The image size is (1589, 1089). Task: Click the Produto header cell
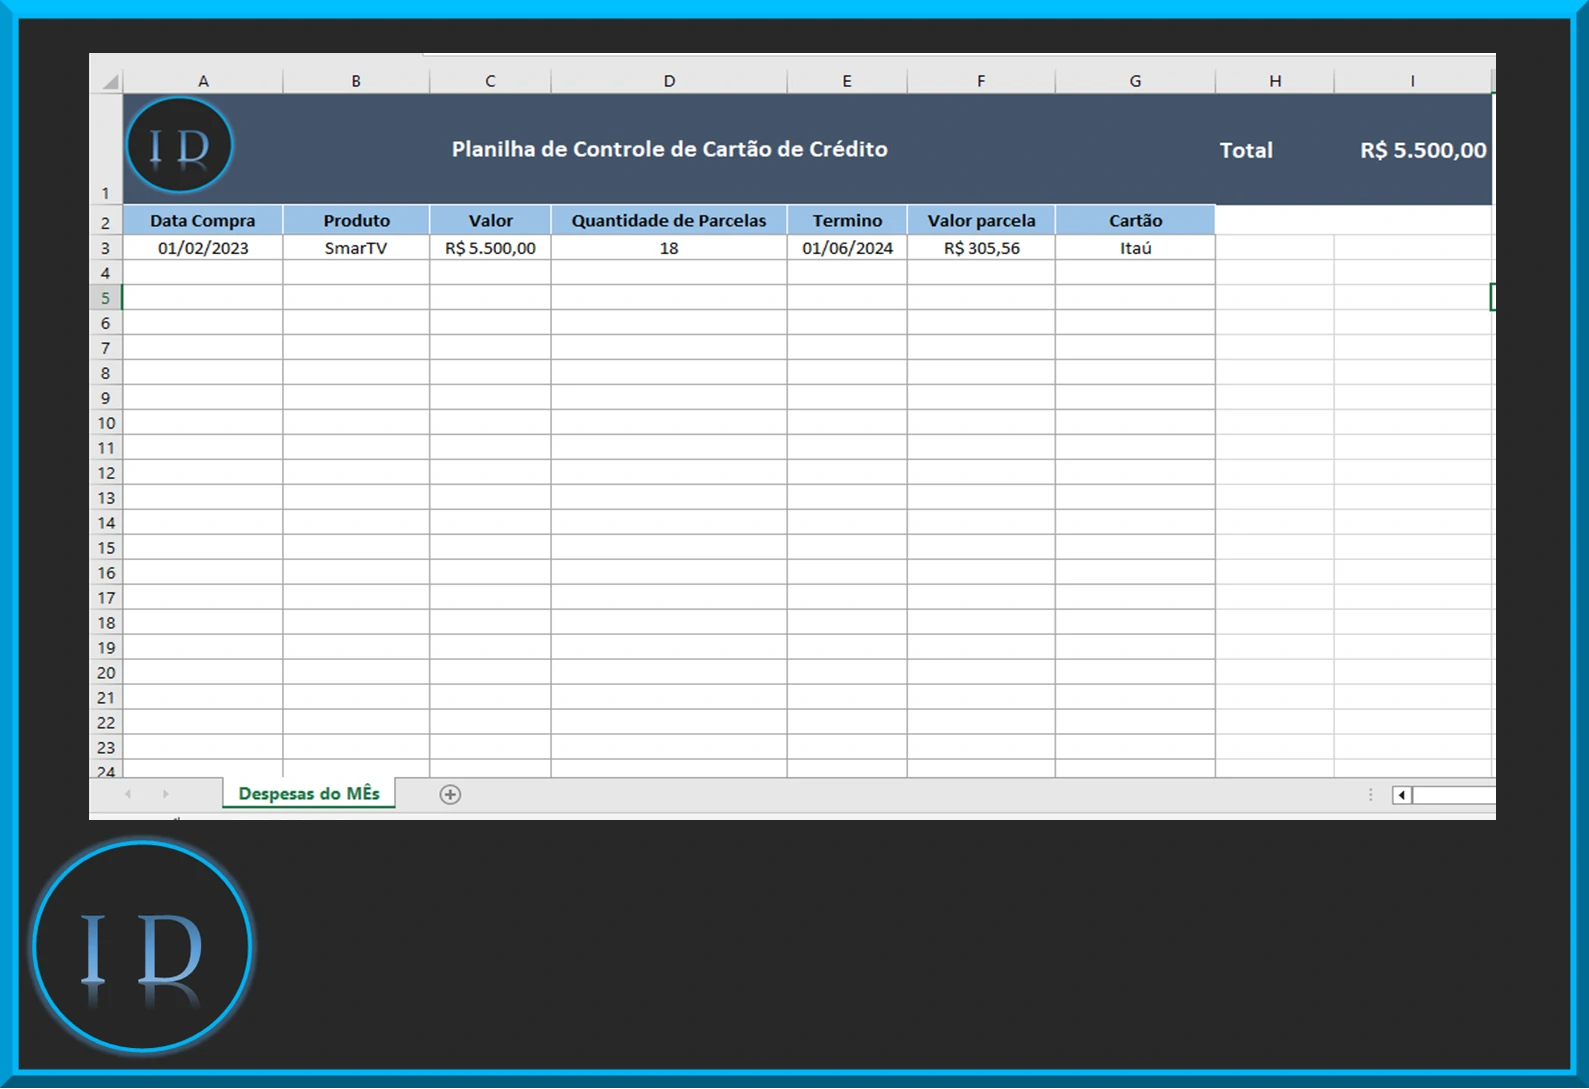pyautogui.click(x=356, y=220)
